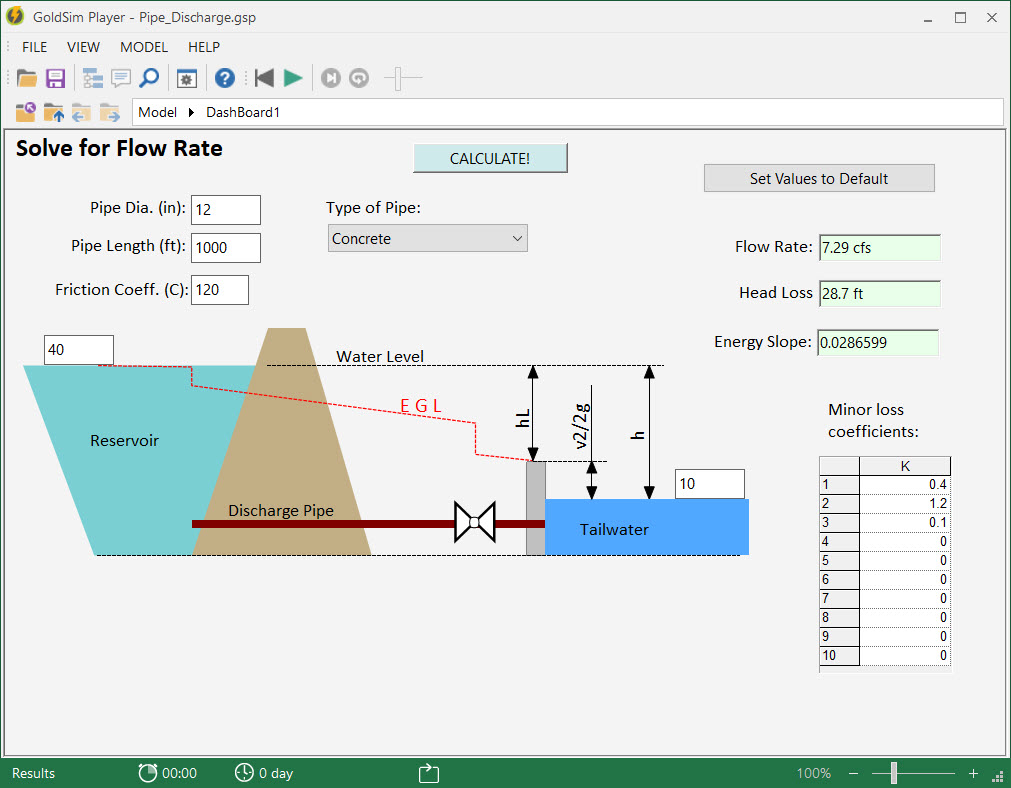Go to top-level container folder icon
Screen dimensions: 1011x788
tap(26, 112)
